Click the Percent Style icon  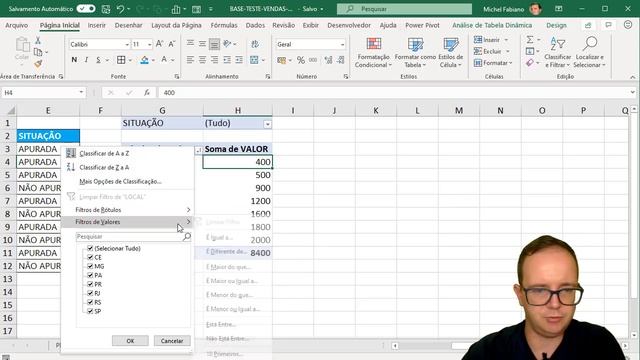coord(301,60)
